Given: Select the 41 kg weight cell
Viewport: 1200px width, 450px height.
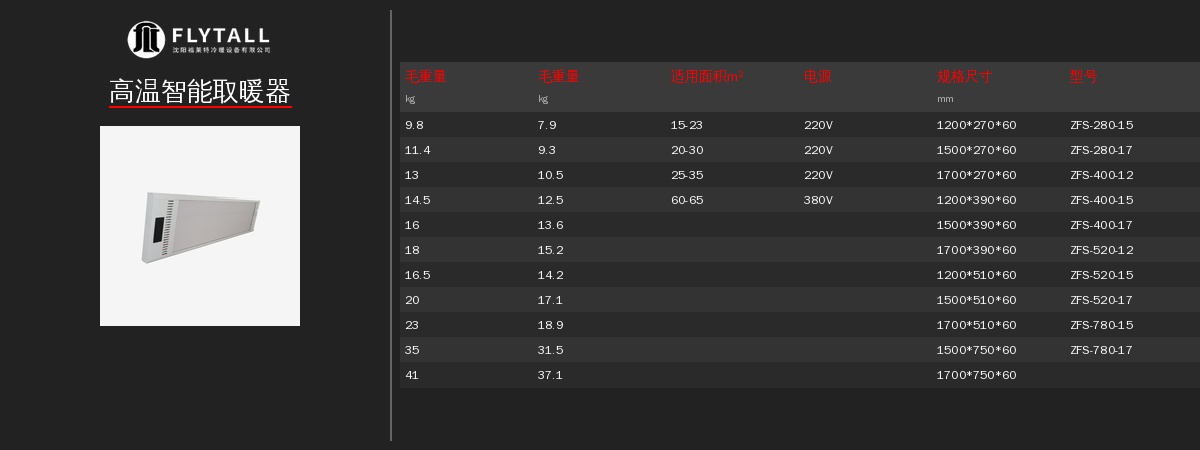Looking at the screenshot, I should 412,375.
